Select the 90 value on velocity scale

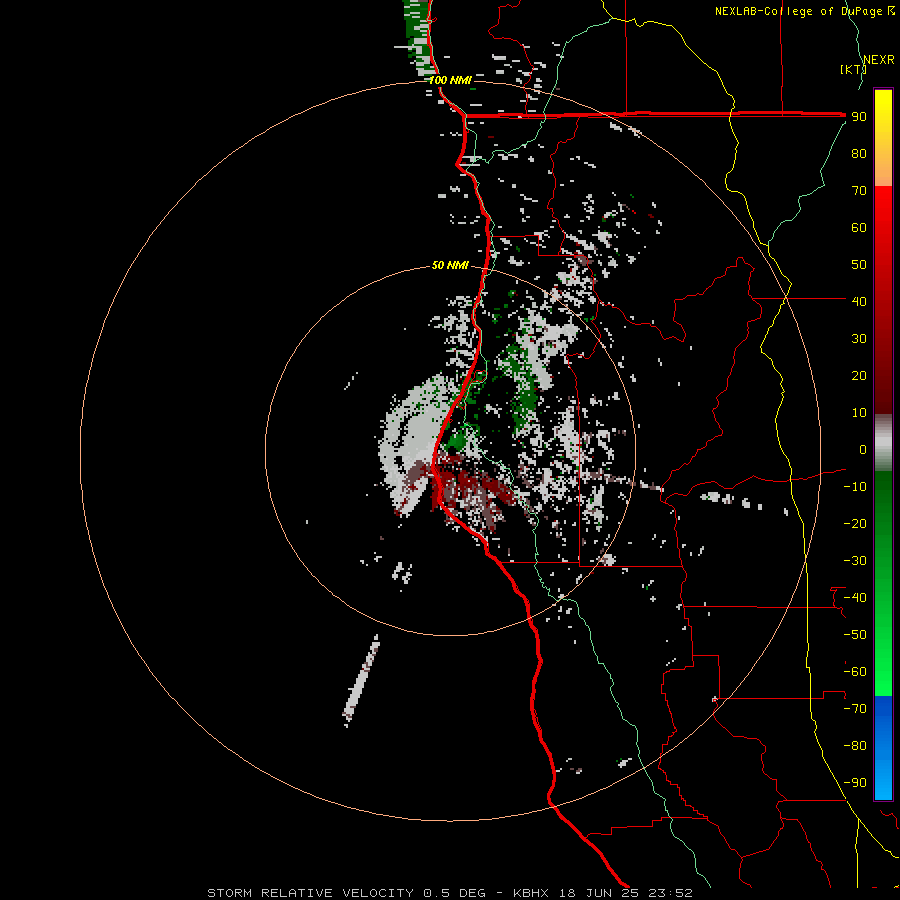[859, 117]
